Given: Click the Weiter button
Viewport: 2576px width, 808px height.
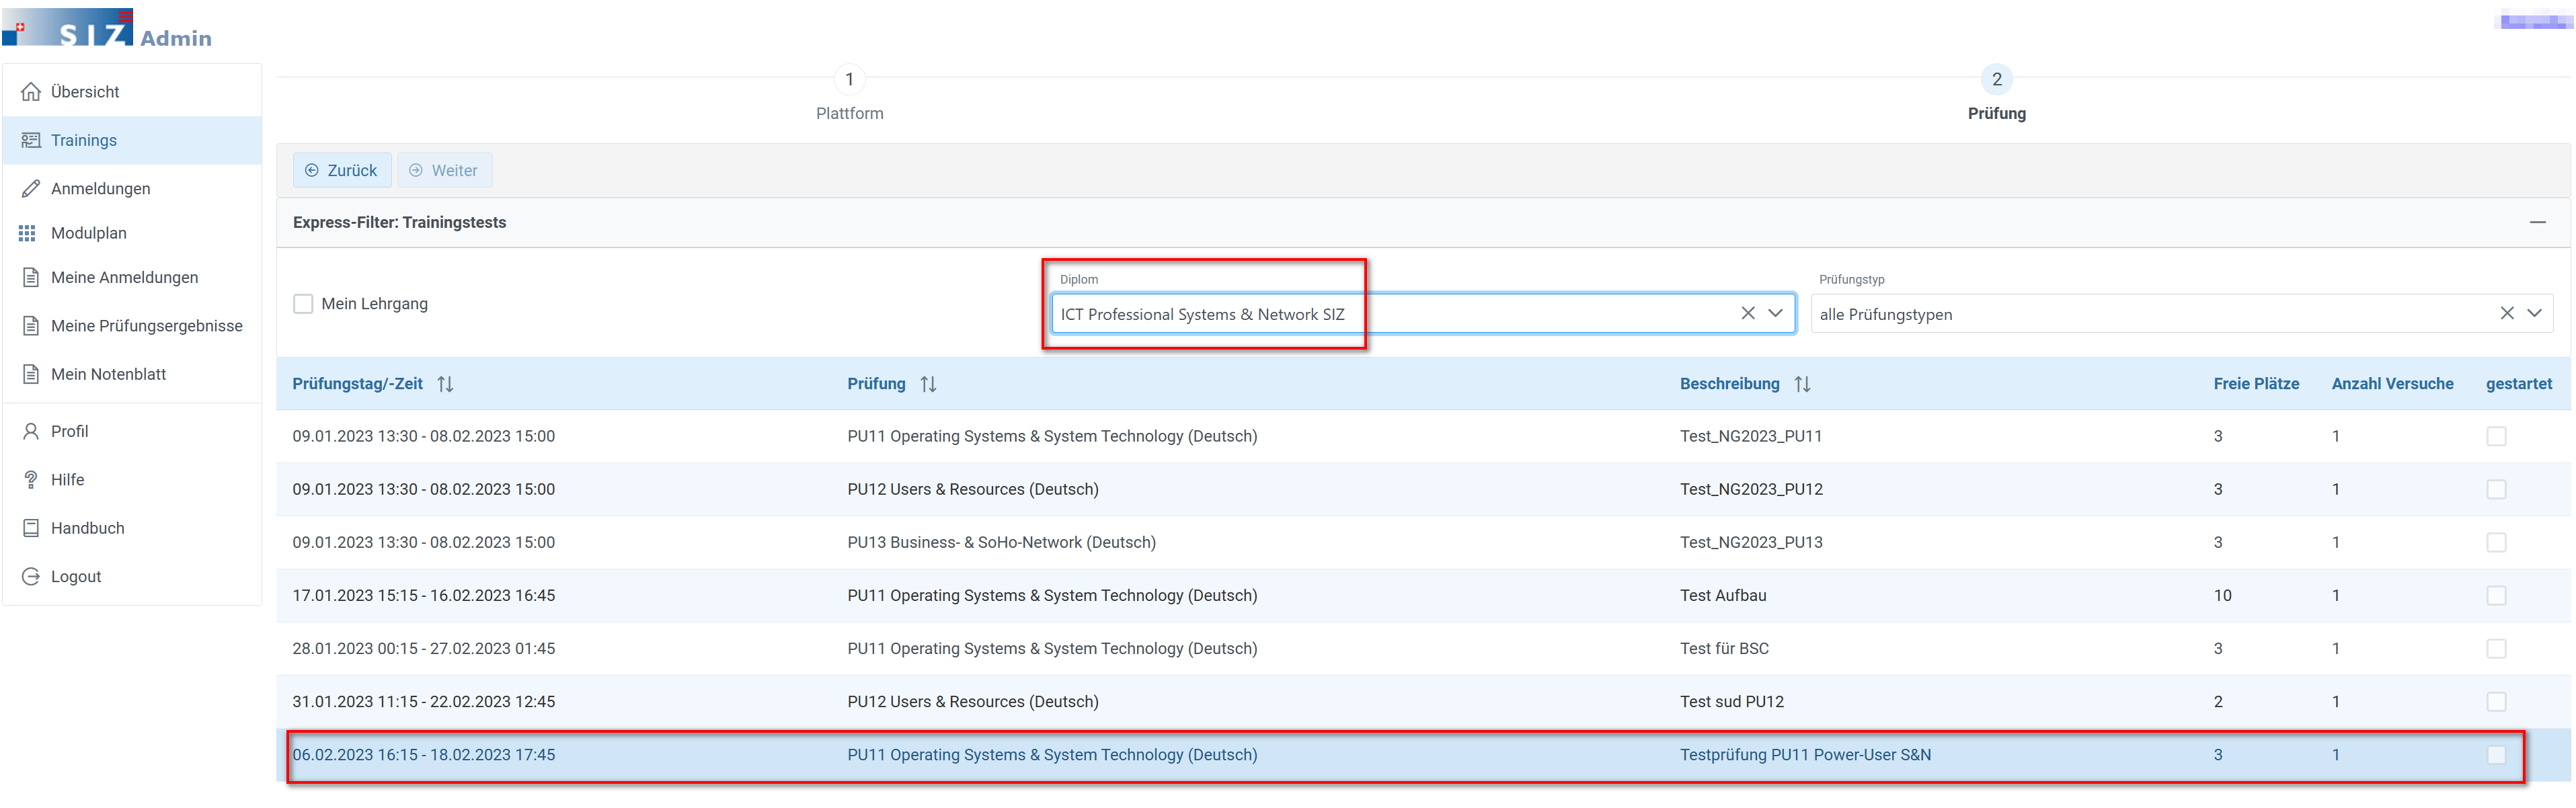Looking at the screenshot, I should tap(444, 170).
